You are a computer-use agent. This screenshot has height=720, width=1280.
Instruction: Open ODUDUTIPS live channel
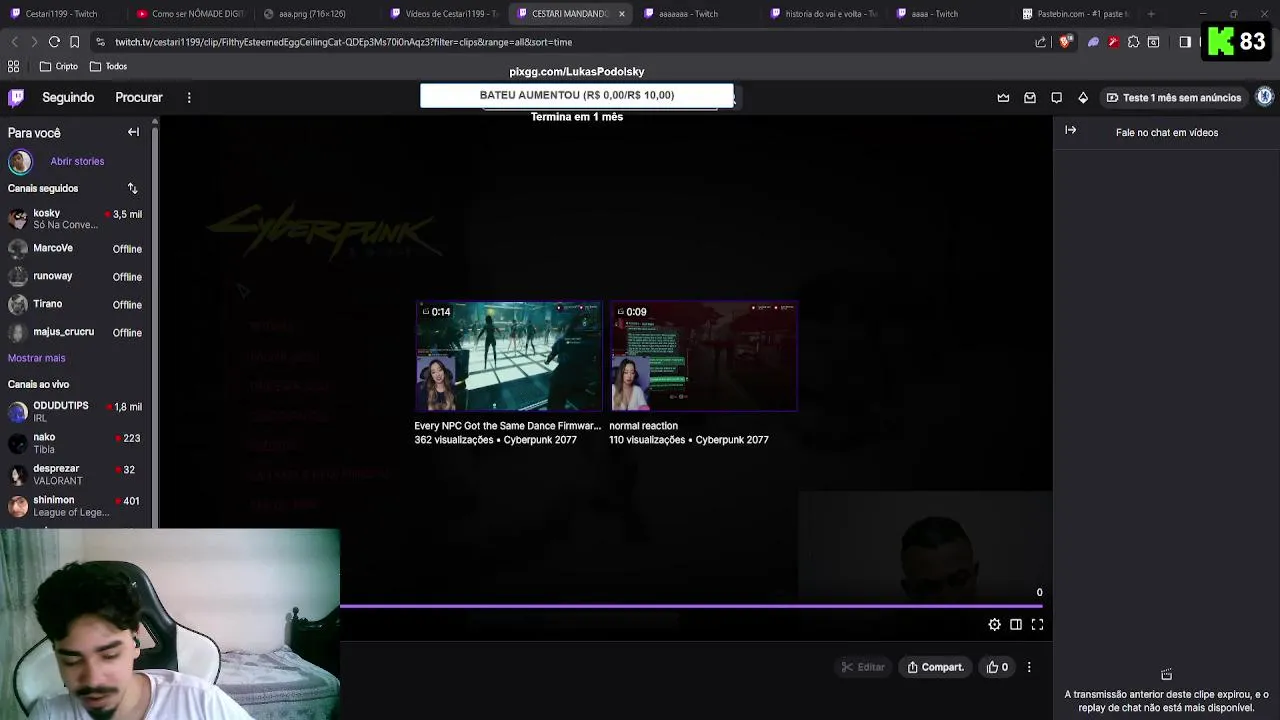tap(76, 411)
